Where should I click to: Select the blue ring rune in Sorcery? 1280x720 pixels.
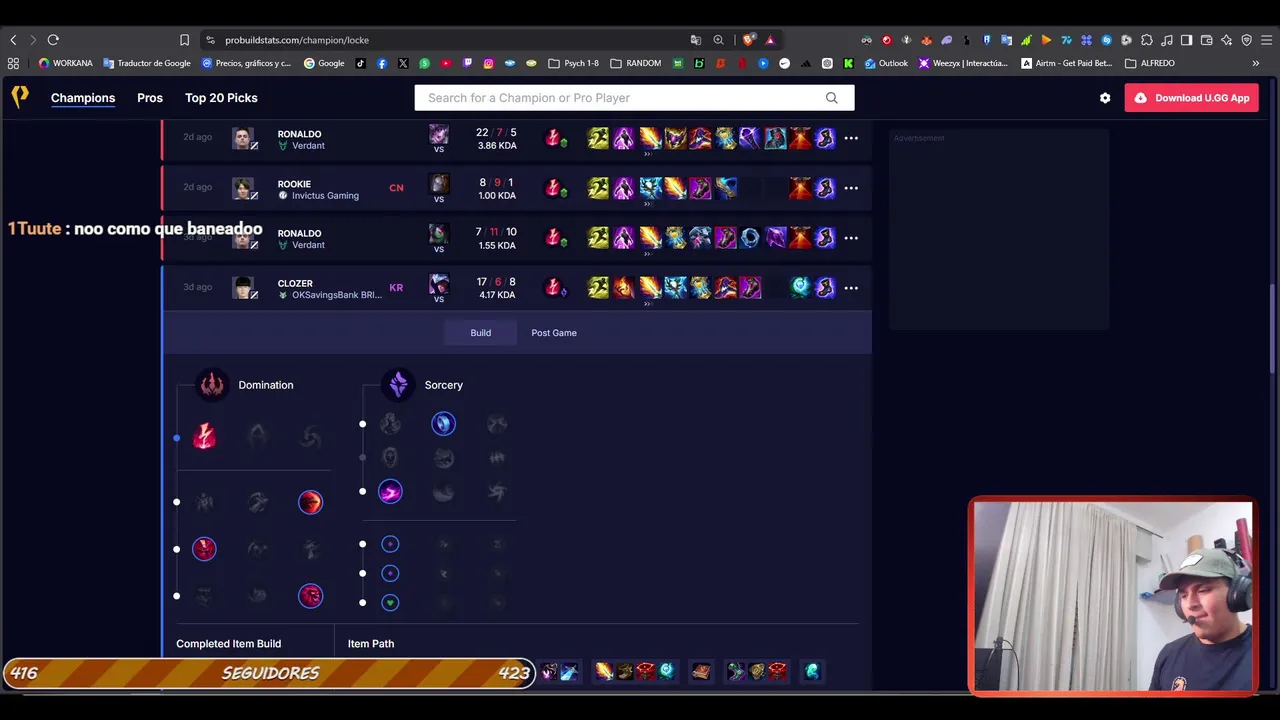click(443, 424)
